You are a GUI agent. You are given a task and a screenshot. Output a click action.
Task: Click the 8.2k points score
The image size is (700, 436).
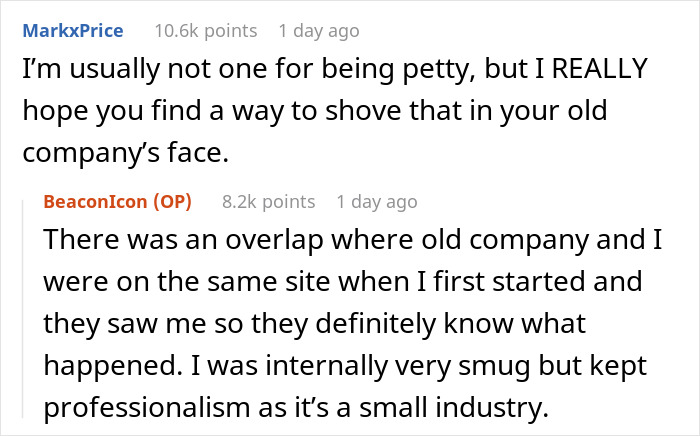(269, 201)
